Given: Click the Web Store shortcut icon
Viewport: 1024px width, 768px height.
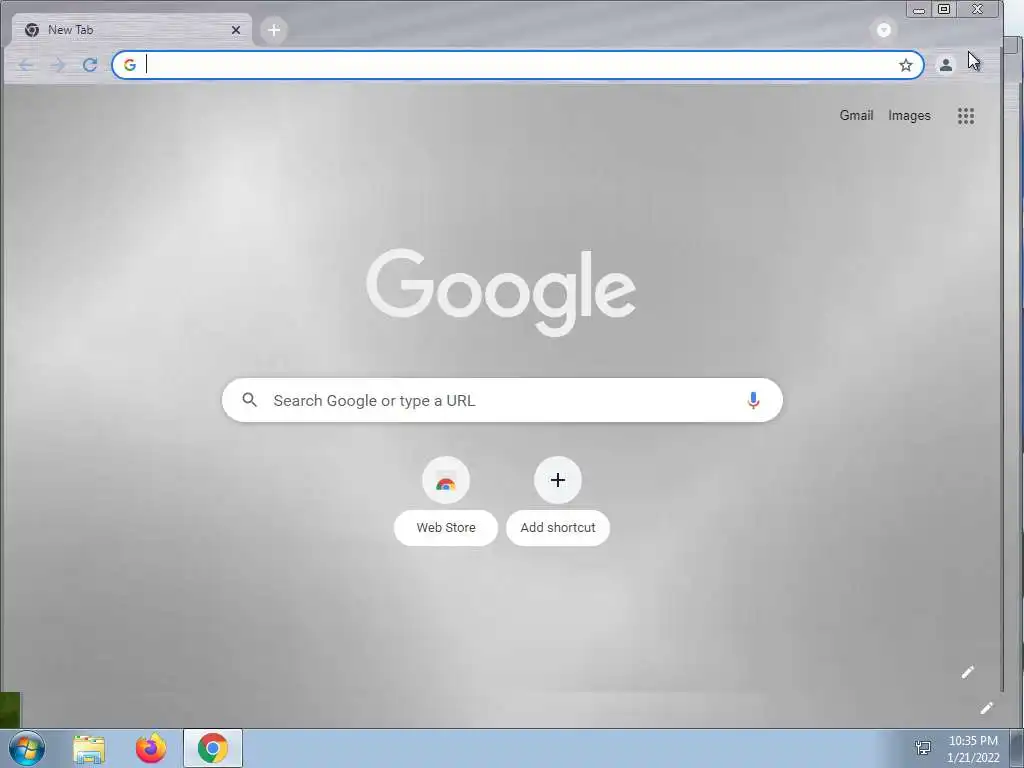Looking at the screenshot, I should point(446,481).
